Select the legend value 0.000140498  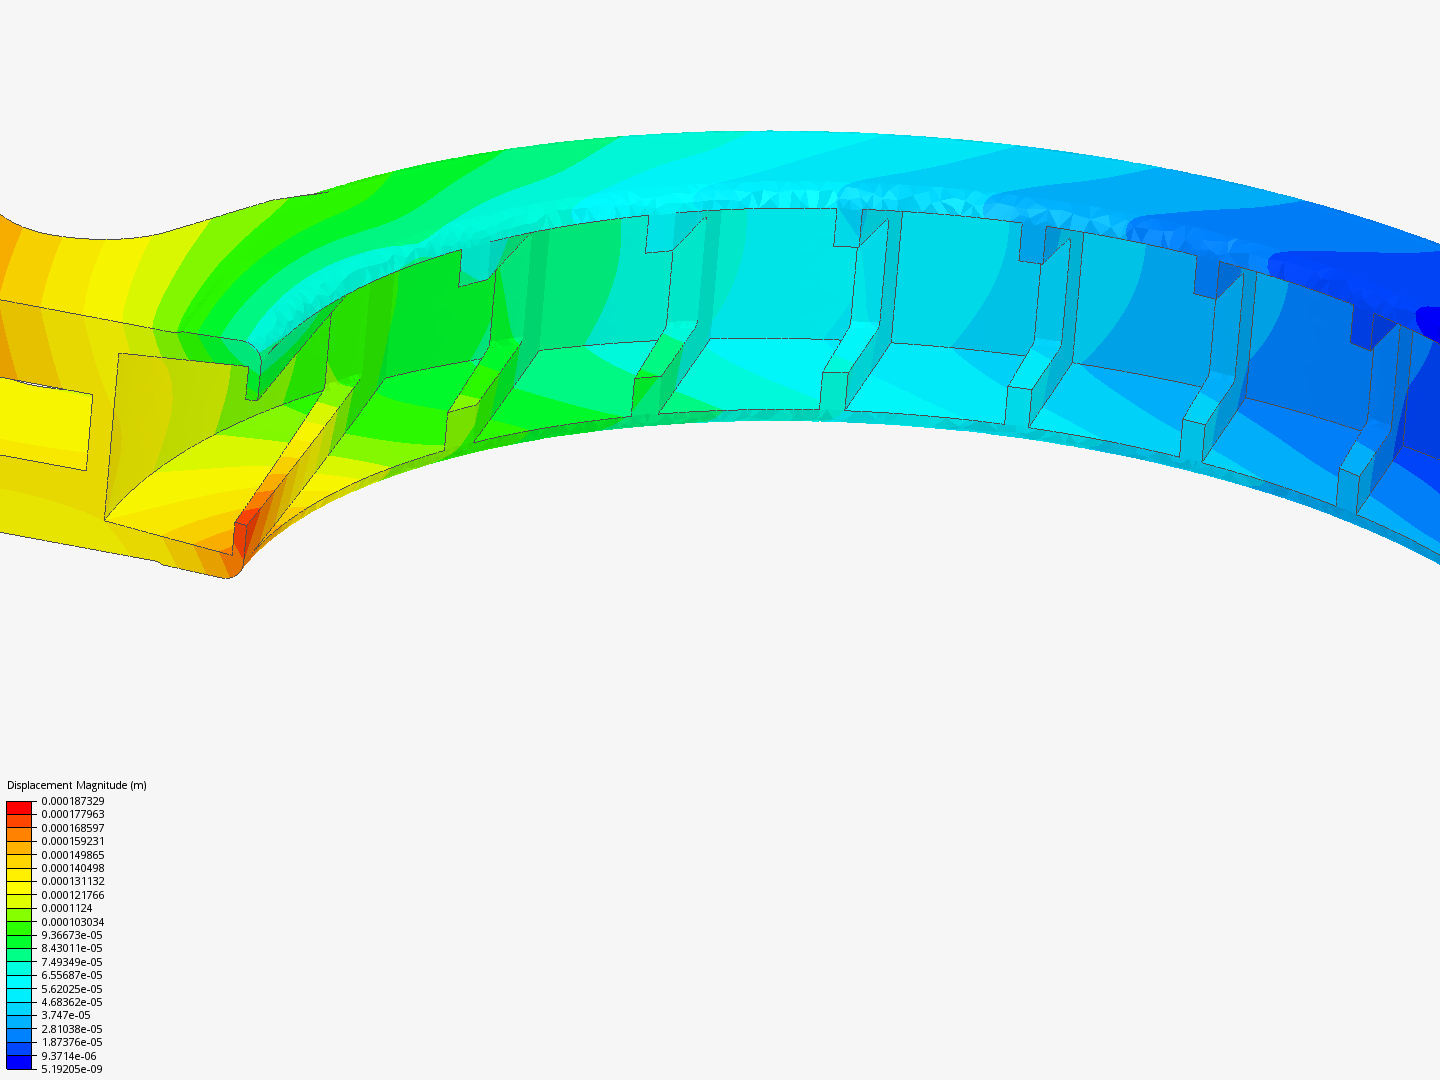(x=73, y=868)
